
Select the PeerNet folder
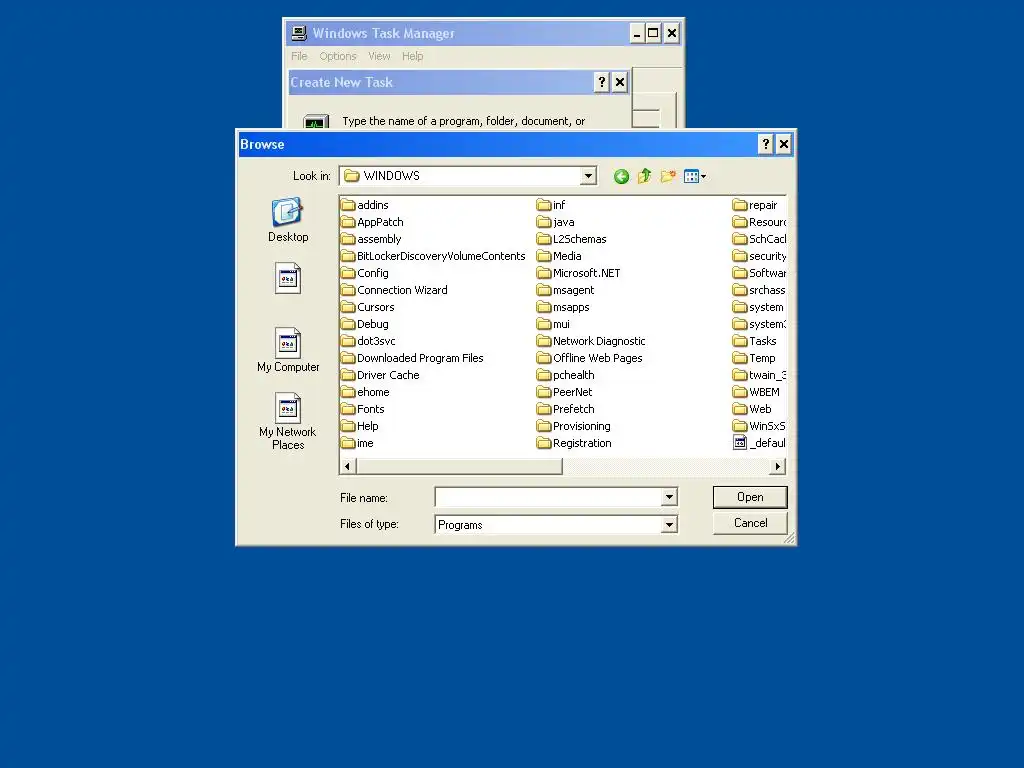564,392
